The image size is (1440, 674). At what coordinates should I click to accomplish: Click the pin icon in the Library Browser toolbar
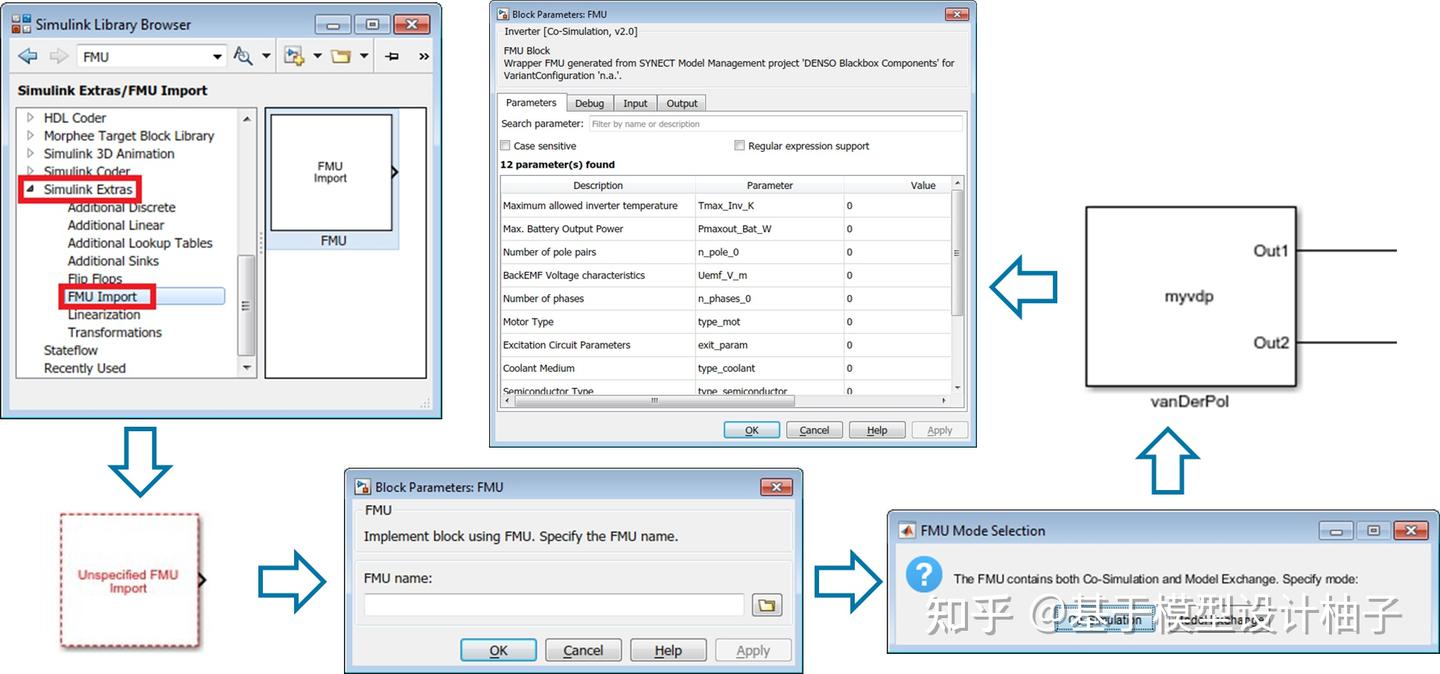pos(394,56)
